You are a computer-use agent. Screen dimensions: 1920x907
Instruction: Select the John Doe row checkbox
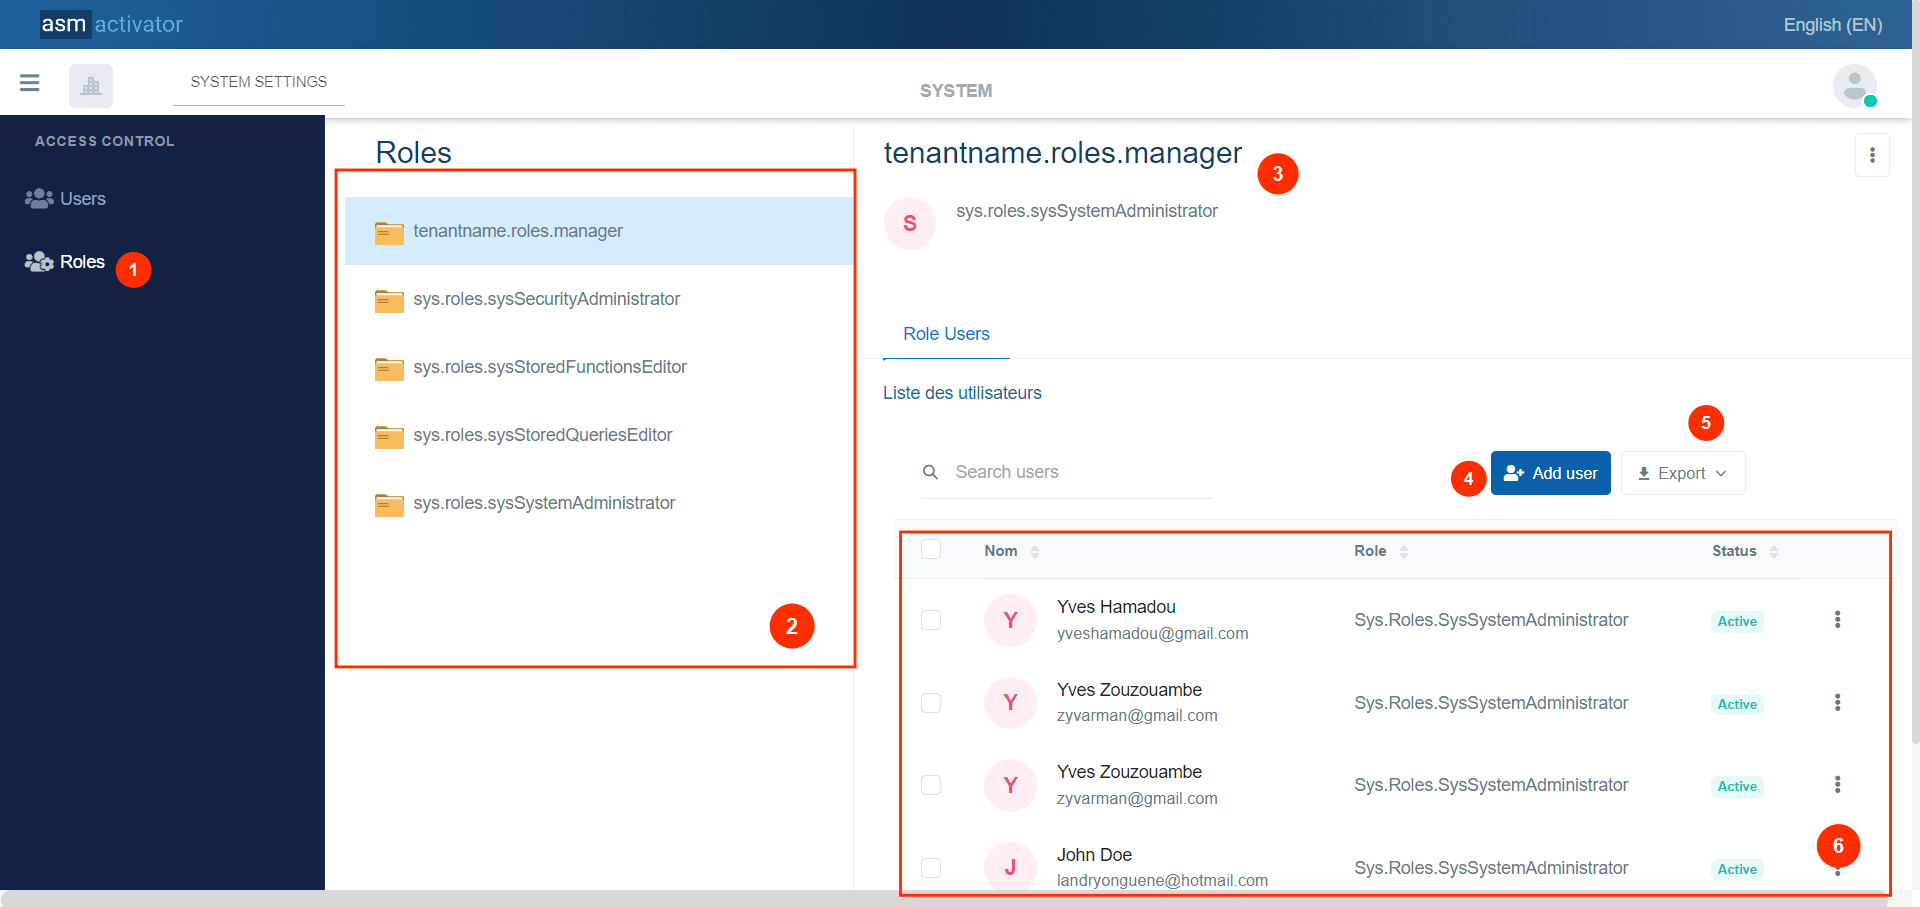pyautogui.click(x=931, y=867)
